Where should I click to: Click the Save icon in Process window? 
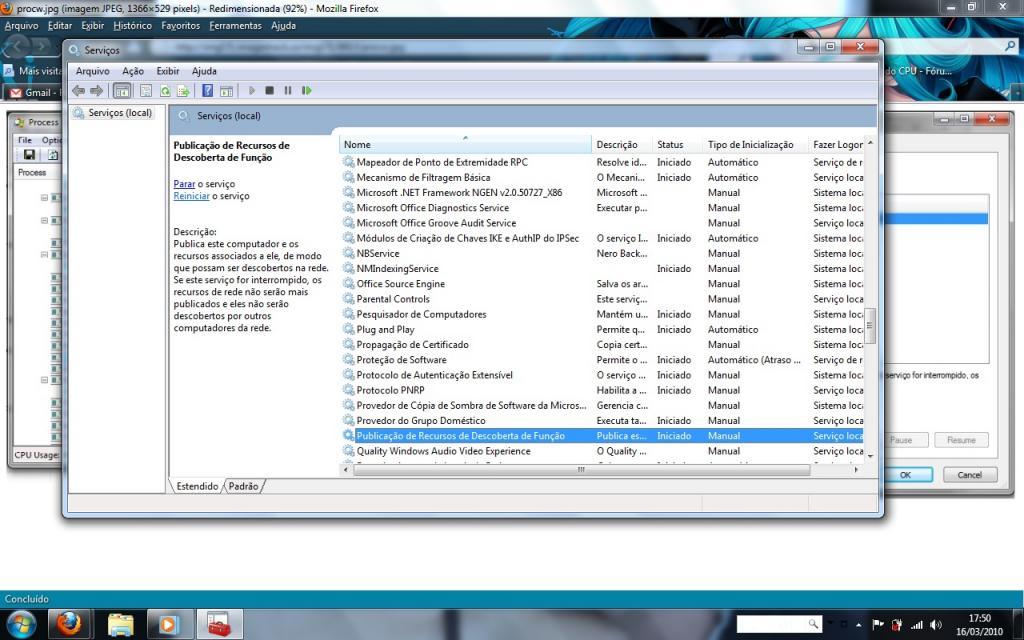click(x=29, y=155)
